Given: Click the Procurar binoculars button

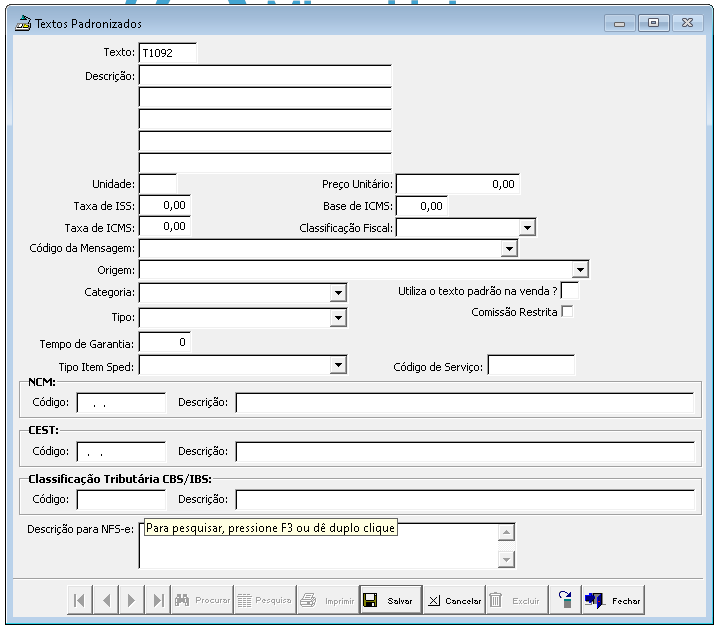Looking at the screenshot, I should tap(202, 600).
